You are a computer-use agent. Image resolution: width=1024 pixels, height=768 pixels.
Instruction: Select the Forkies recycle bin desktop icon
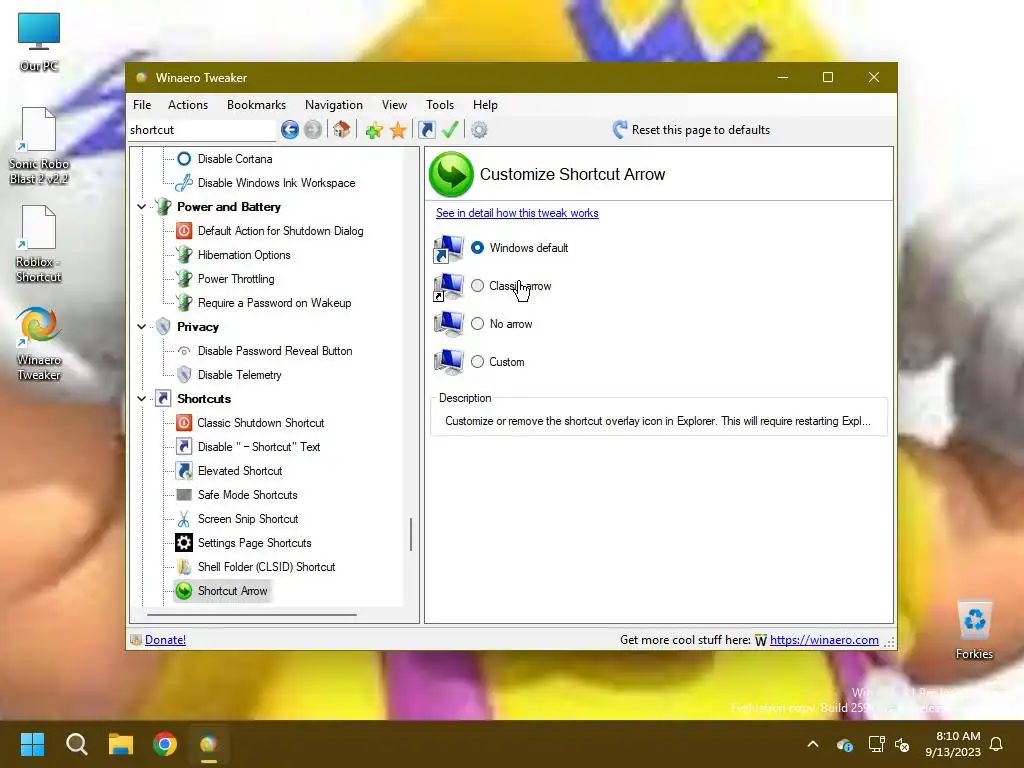click(x=974, y=630)
